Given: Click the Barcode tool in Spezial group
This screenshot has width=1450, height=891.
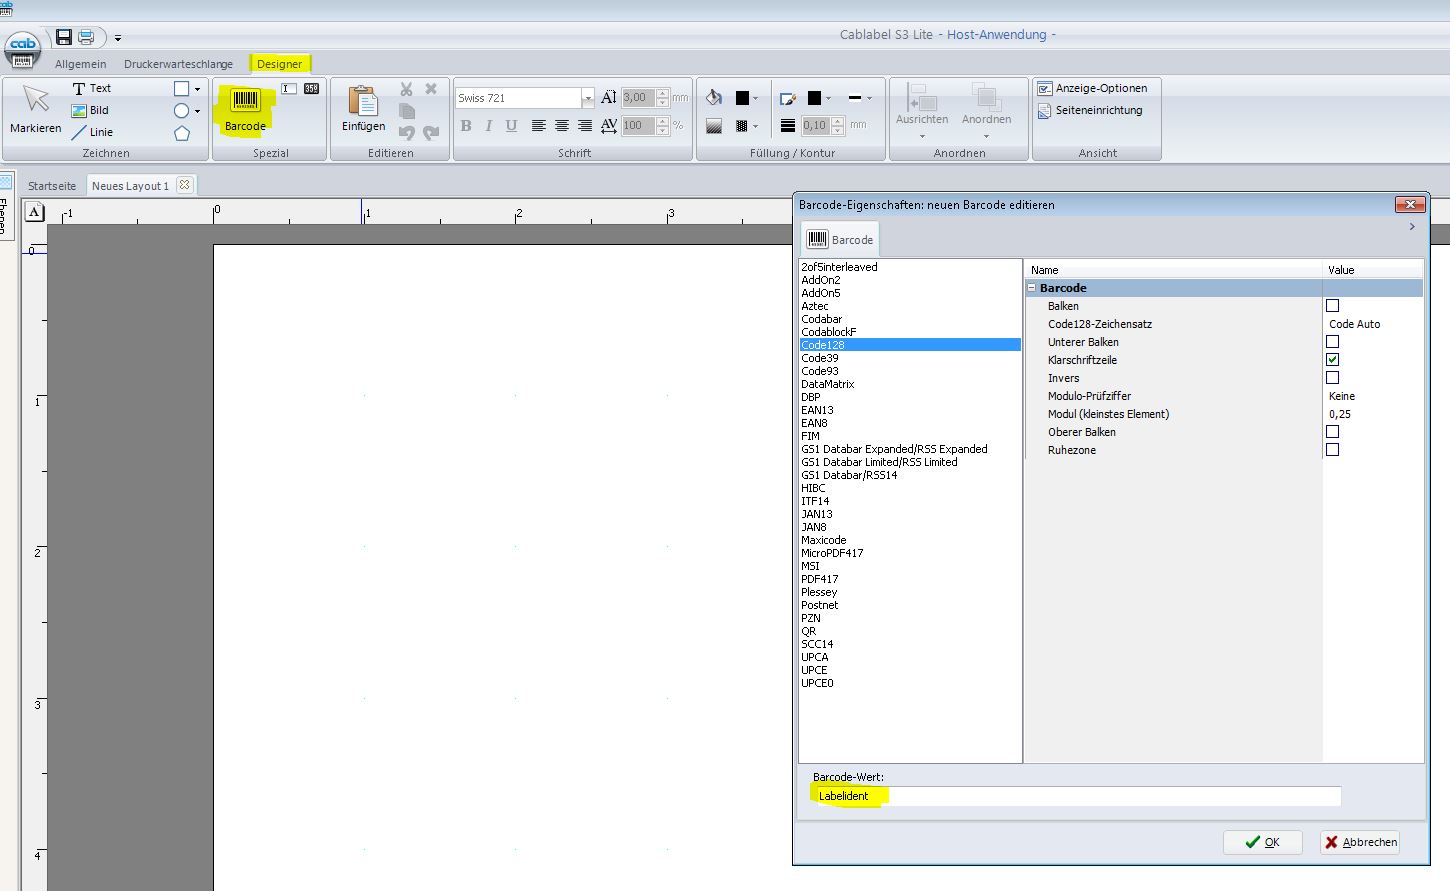Looking at the screenshot, I should 245,109.
